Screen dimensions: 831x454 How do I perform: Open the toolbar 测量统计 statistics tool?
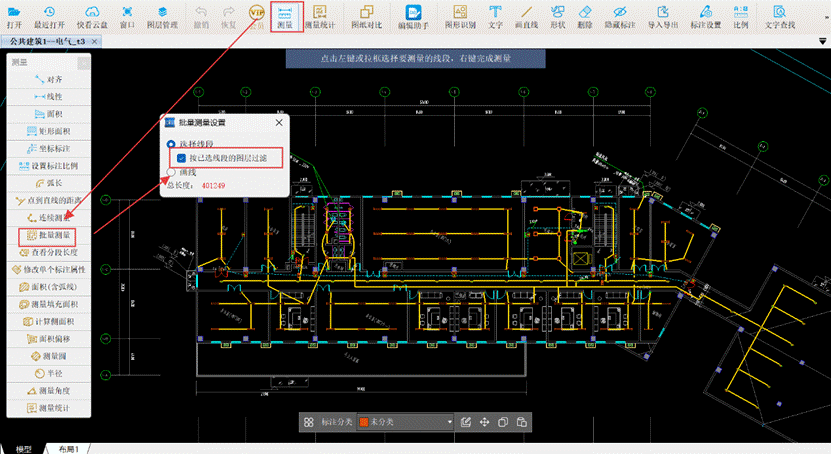point(320,17)
